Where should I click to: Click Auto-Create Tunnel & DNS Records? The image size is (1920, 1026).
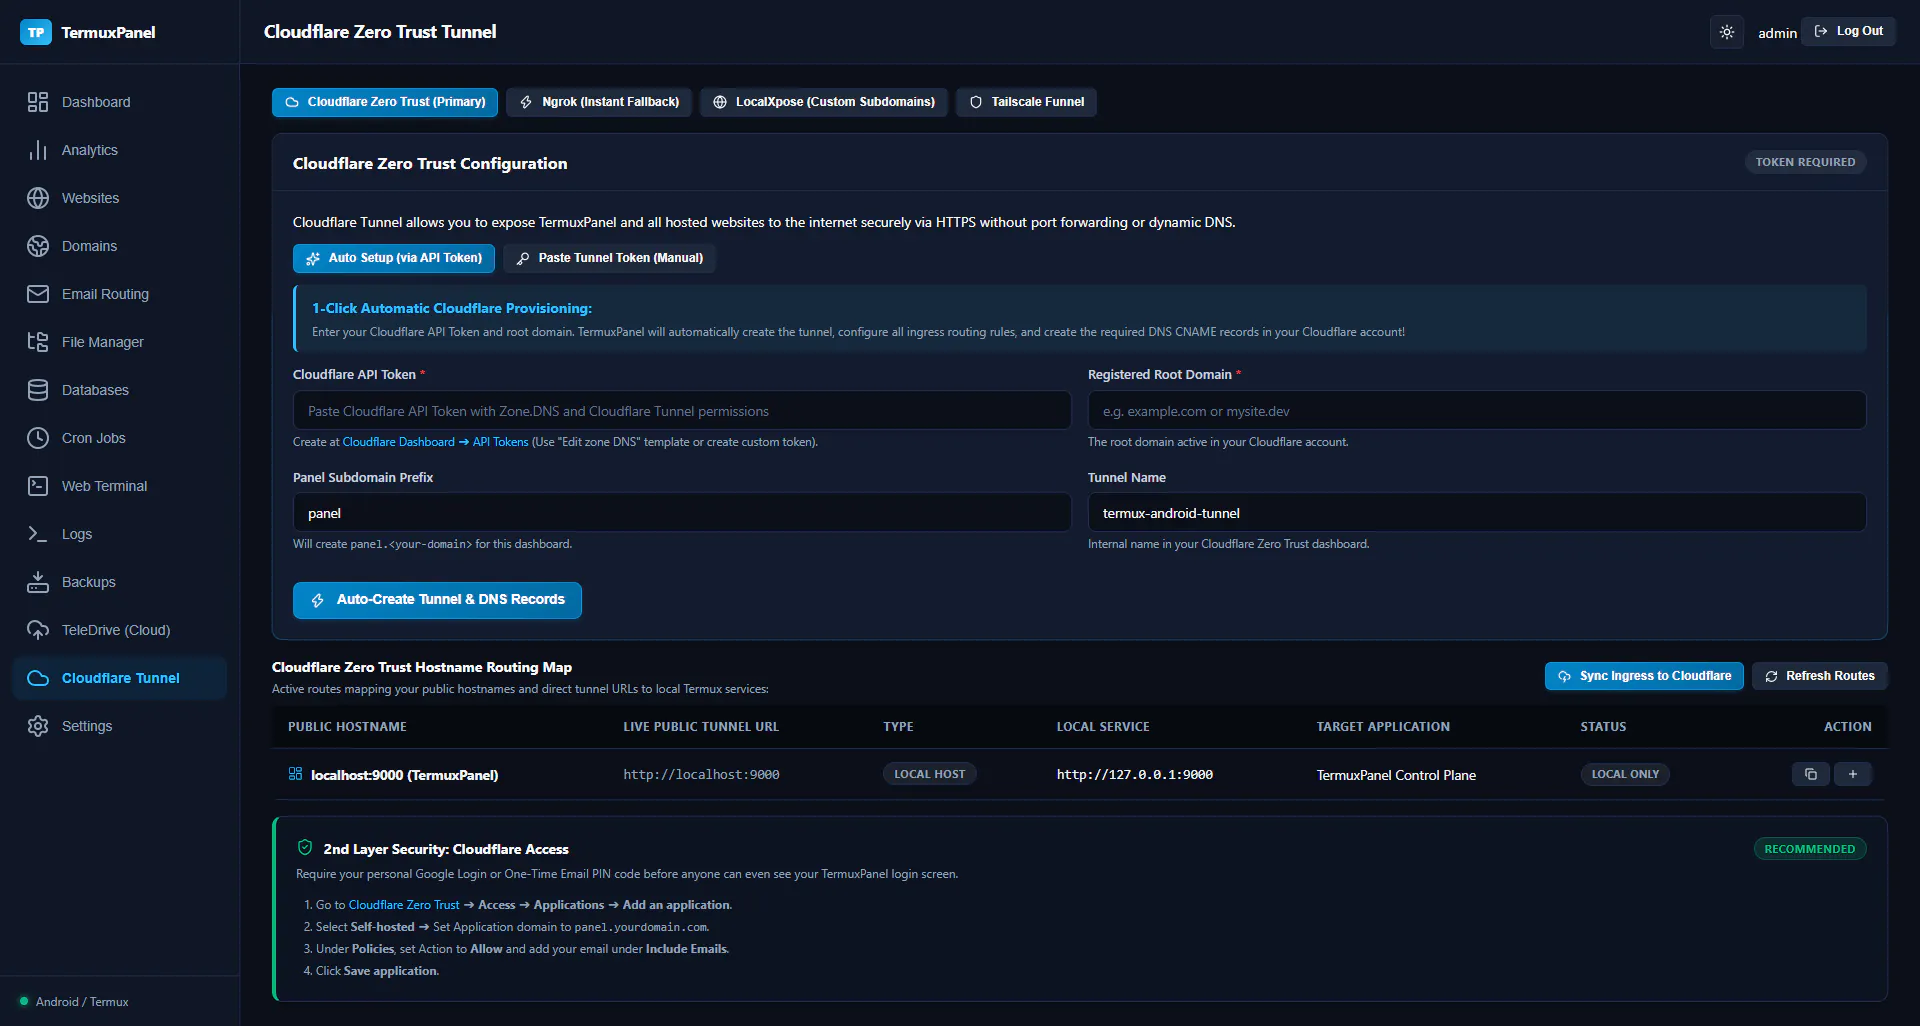point(437,600)
